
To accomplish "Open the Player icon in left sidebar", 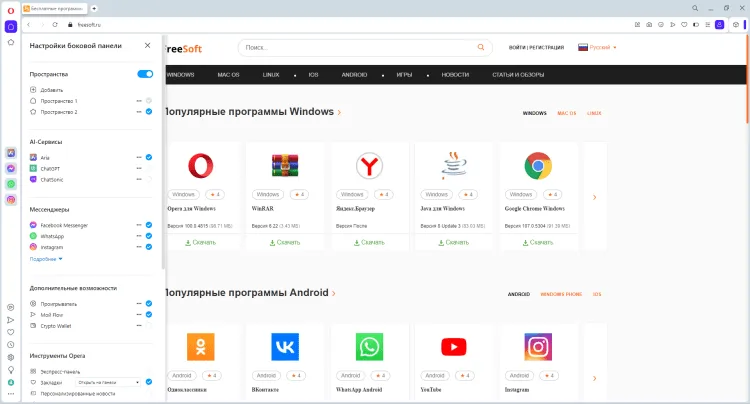I will [11, 307].
